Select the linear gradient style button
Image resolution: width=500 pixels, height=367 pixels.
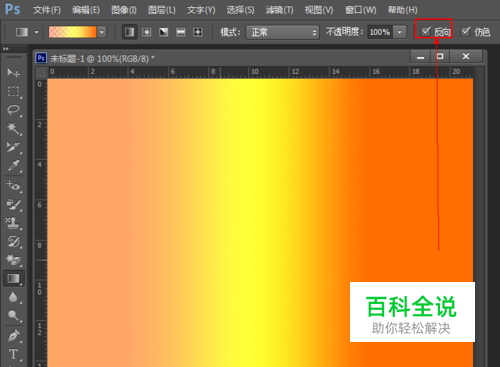click(x=130, y=32)
